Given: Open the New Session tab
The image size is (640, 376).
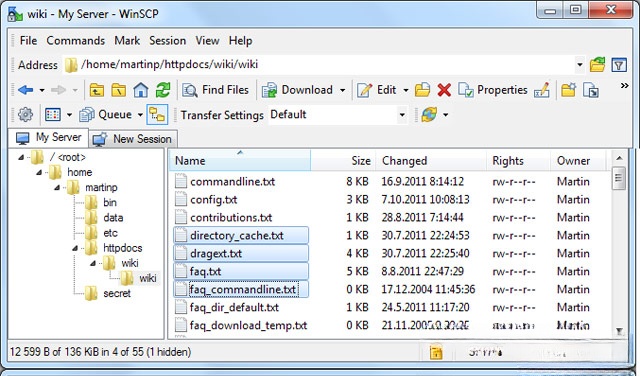Looking at the screenshot, I should pyautogui.click(x=133, y=139).
